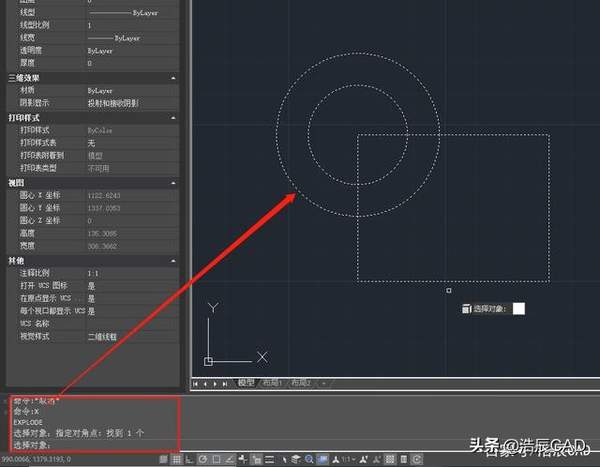Click the white 选择对象 dynamic input box
The height and width of the screenshot is (467, 600).
coord(519,309)
